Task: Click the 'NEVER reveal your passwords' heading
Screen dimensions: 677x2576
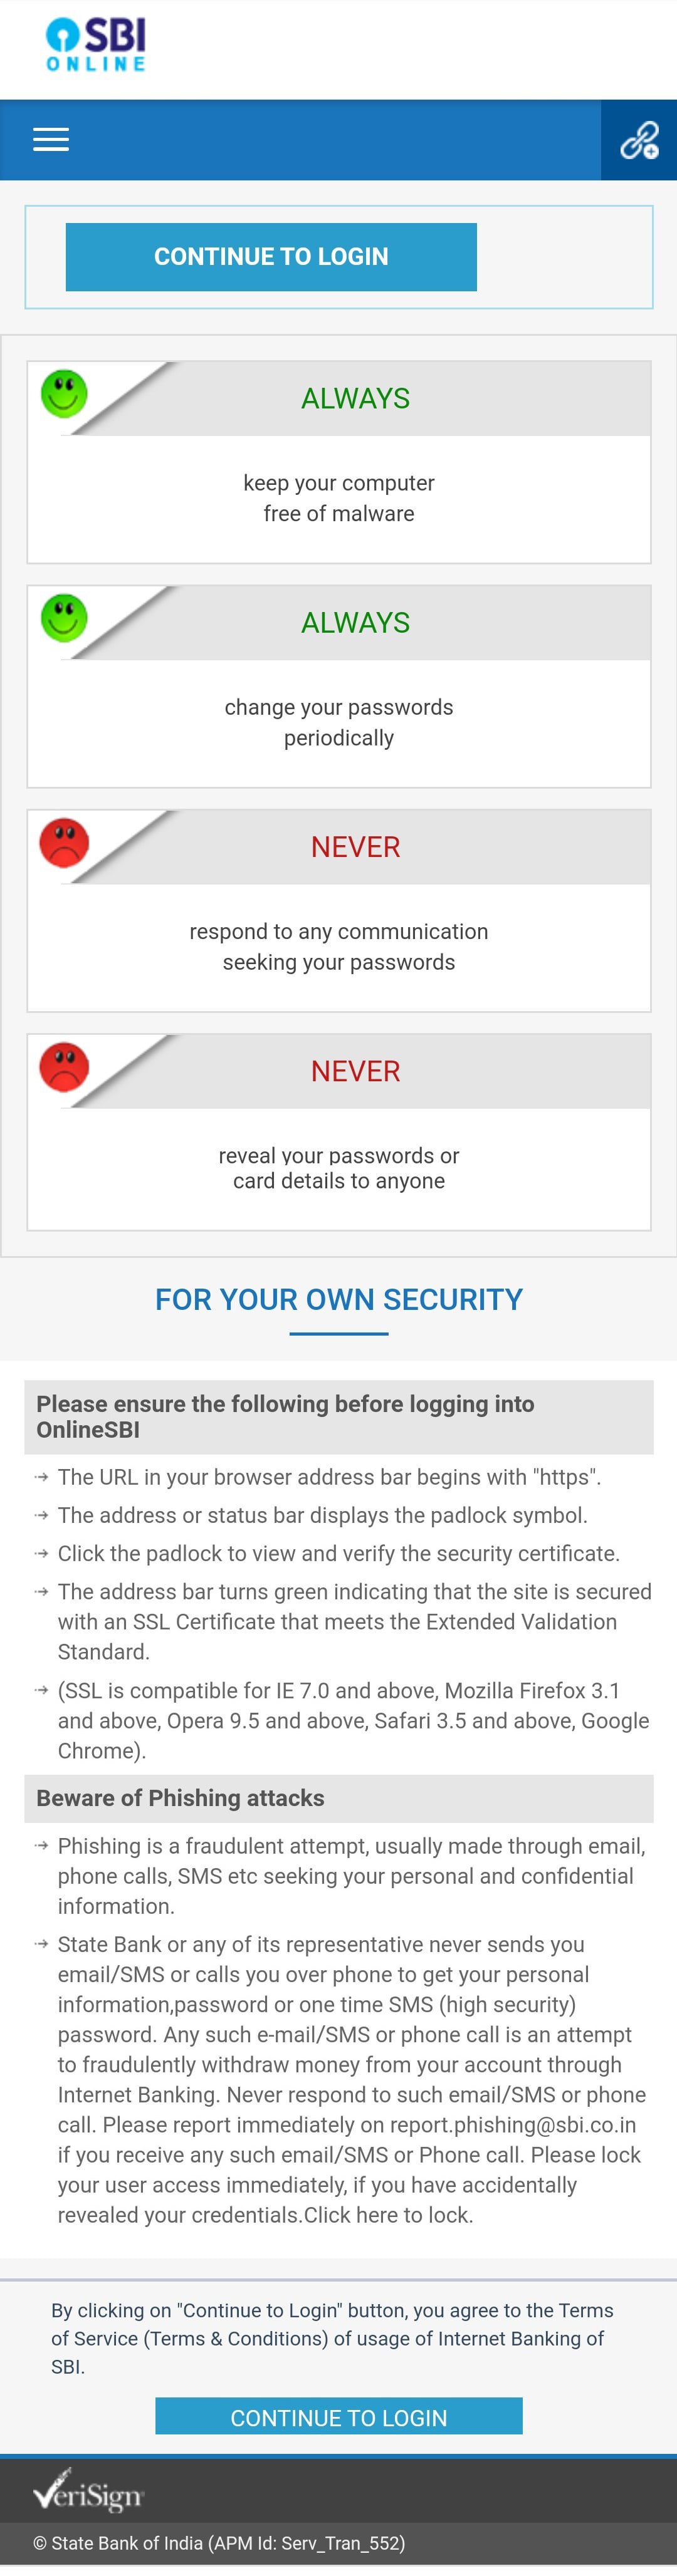Action: pyautogui.click(x=355, y=1071)
